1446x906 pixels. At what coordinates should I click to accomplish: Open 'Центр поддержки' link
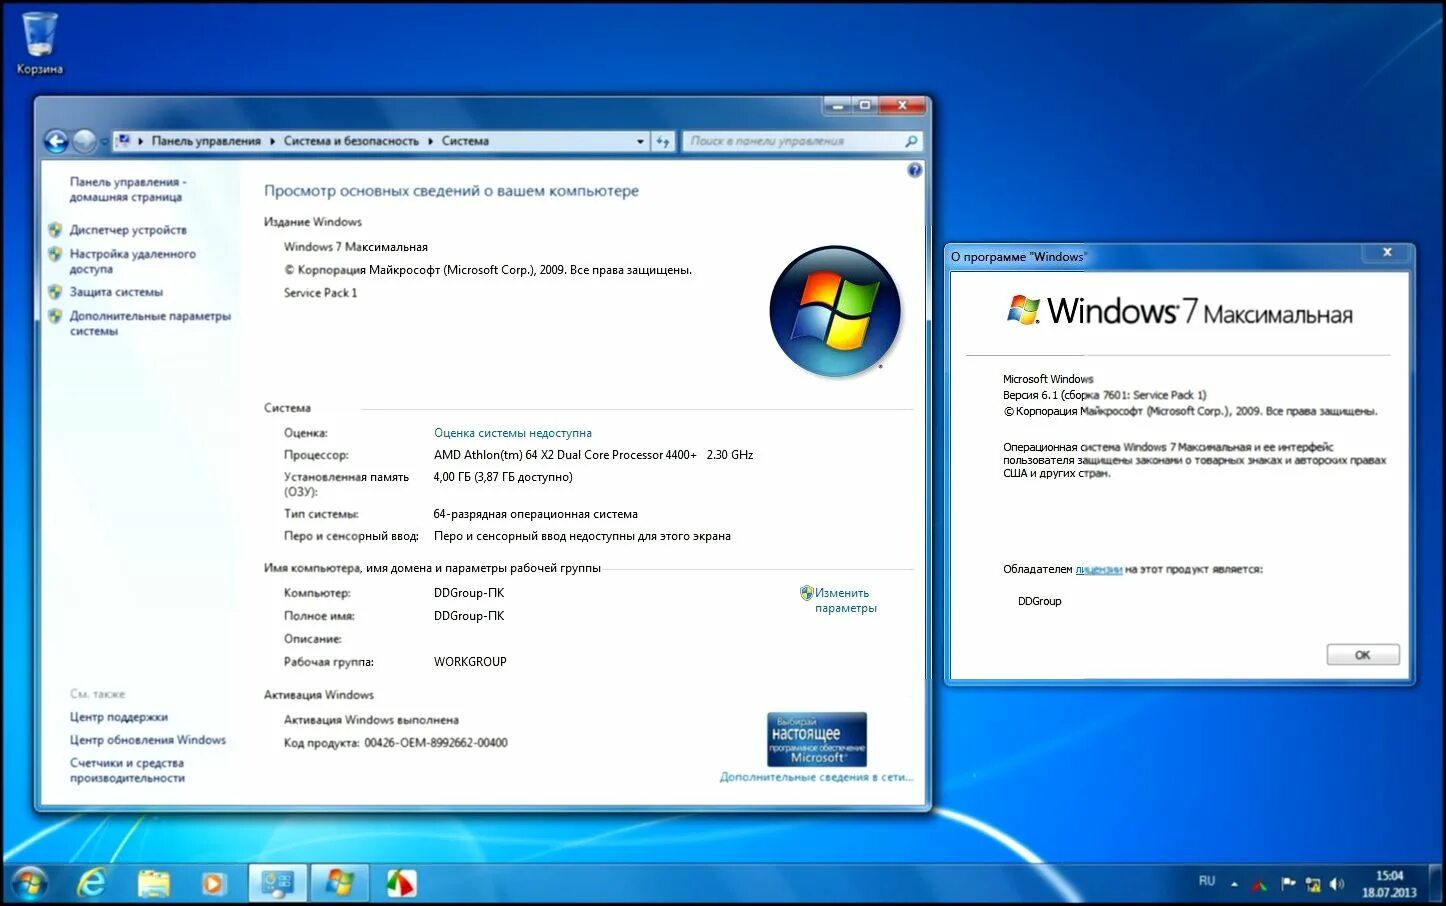point(118,717)
